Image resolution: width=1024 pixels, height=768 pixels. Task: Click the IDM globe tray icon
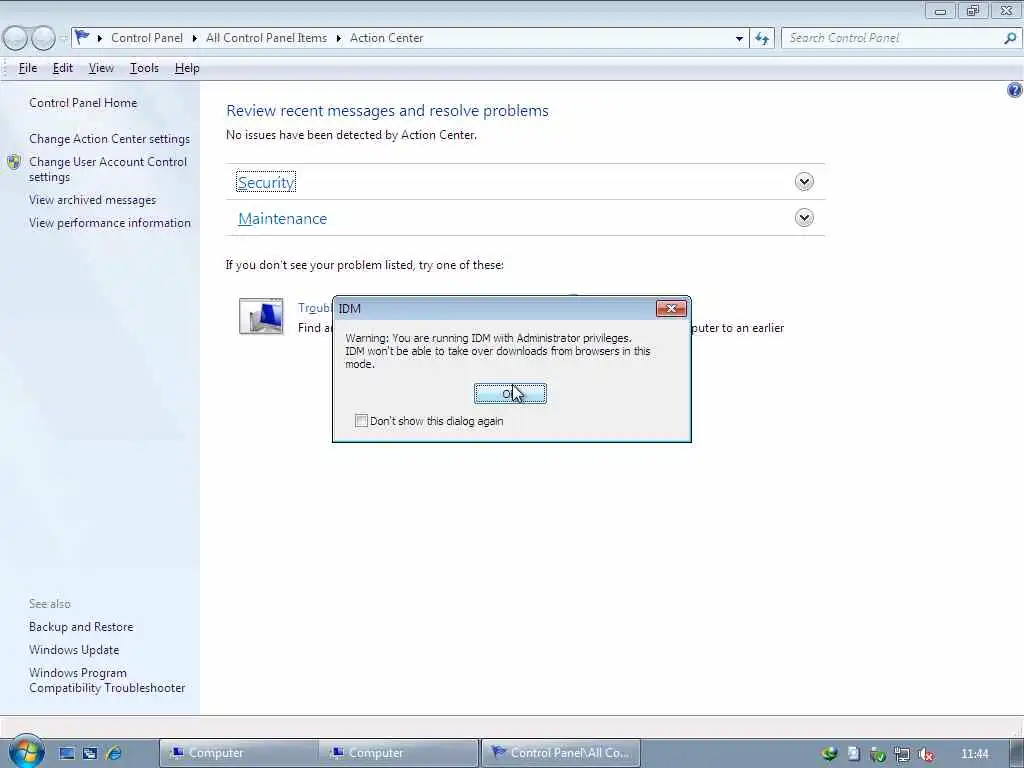pyautogui.click(x=829, y=754)
